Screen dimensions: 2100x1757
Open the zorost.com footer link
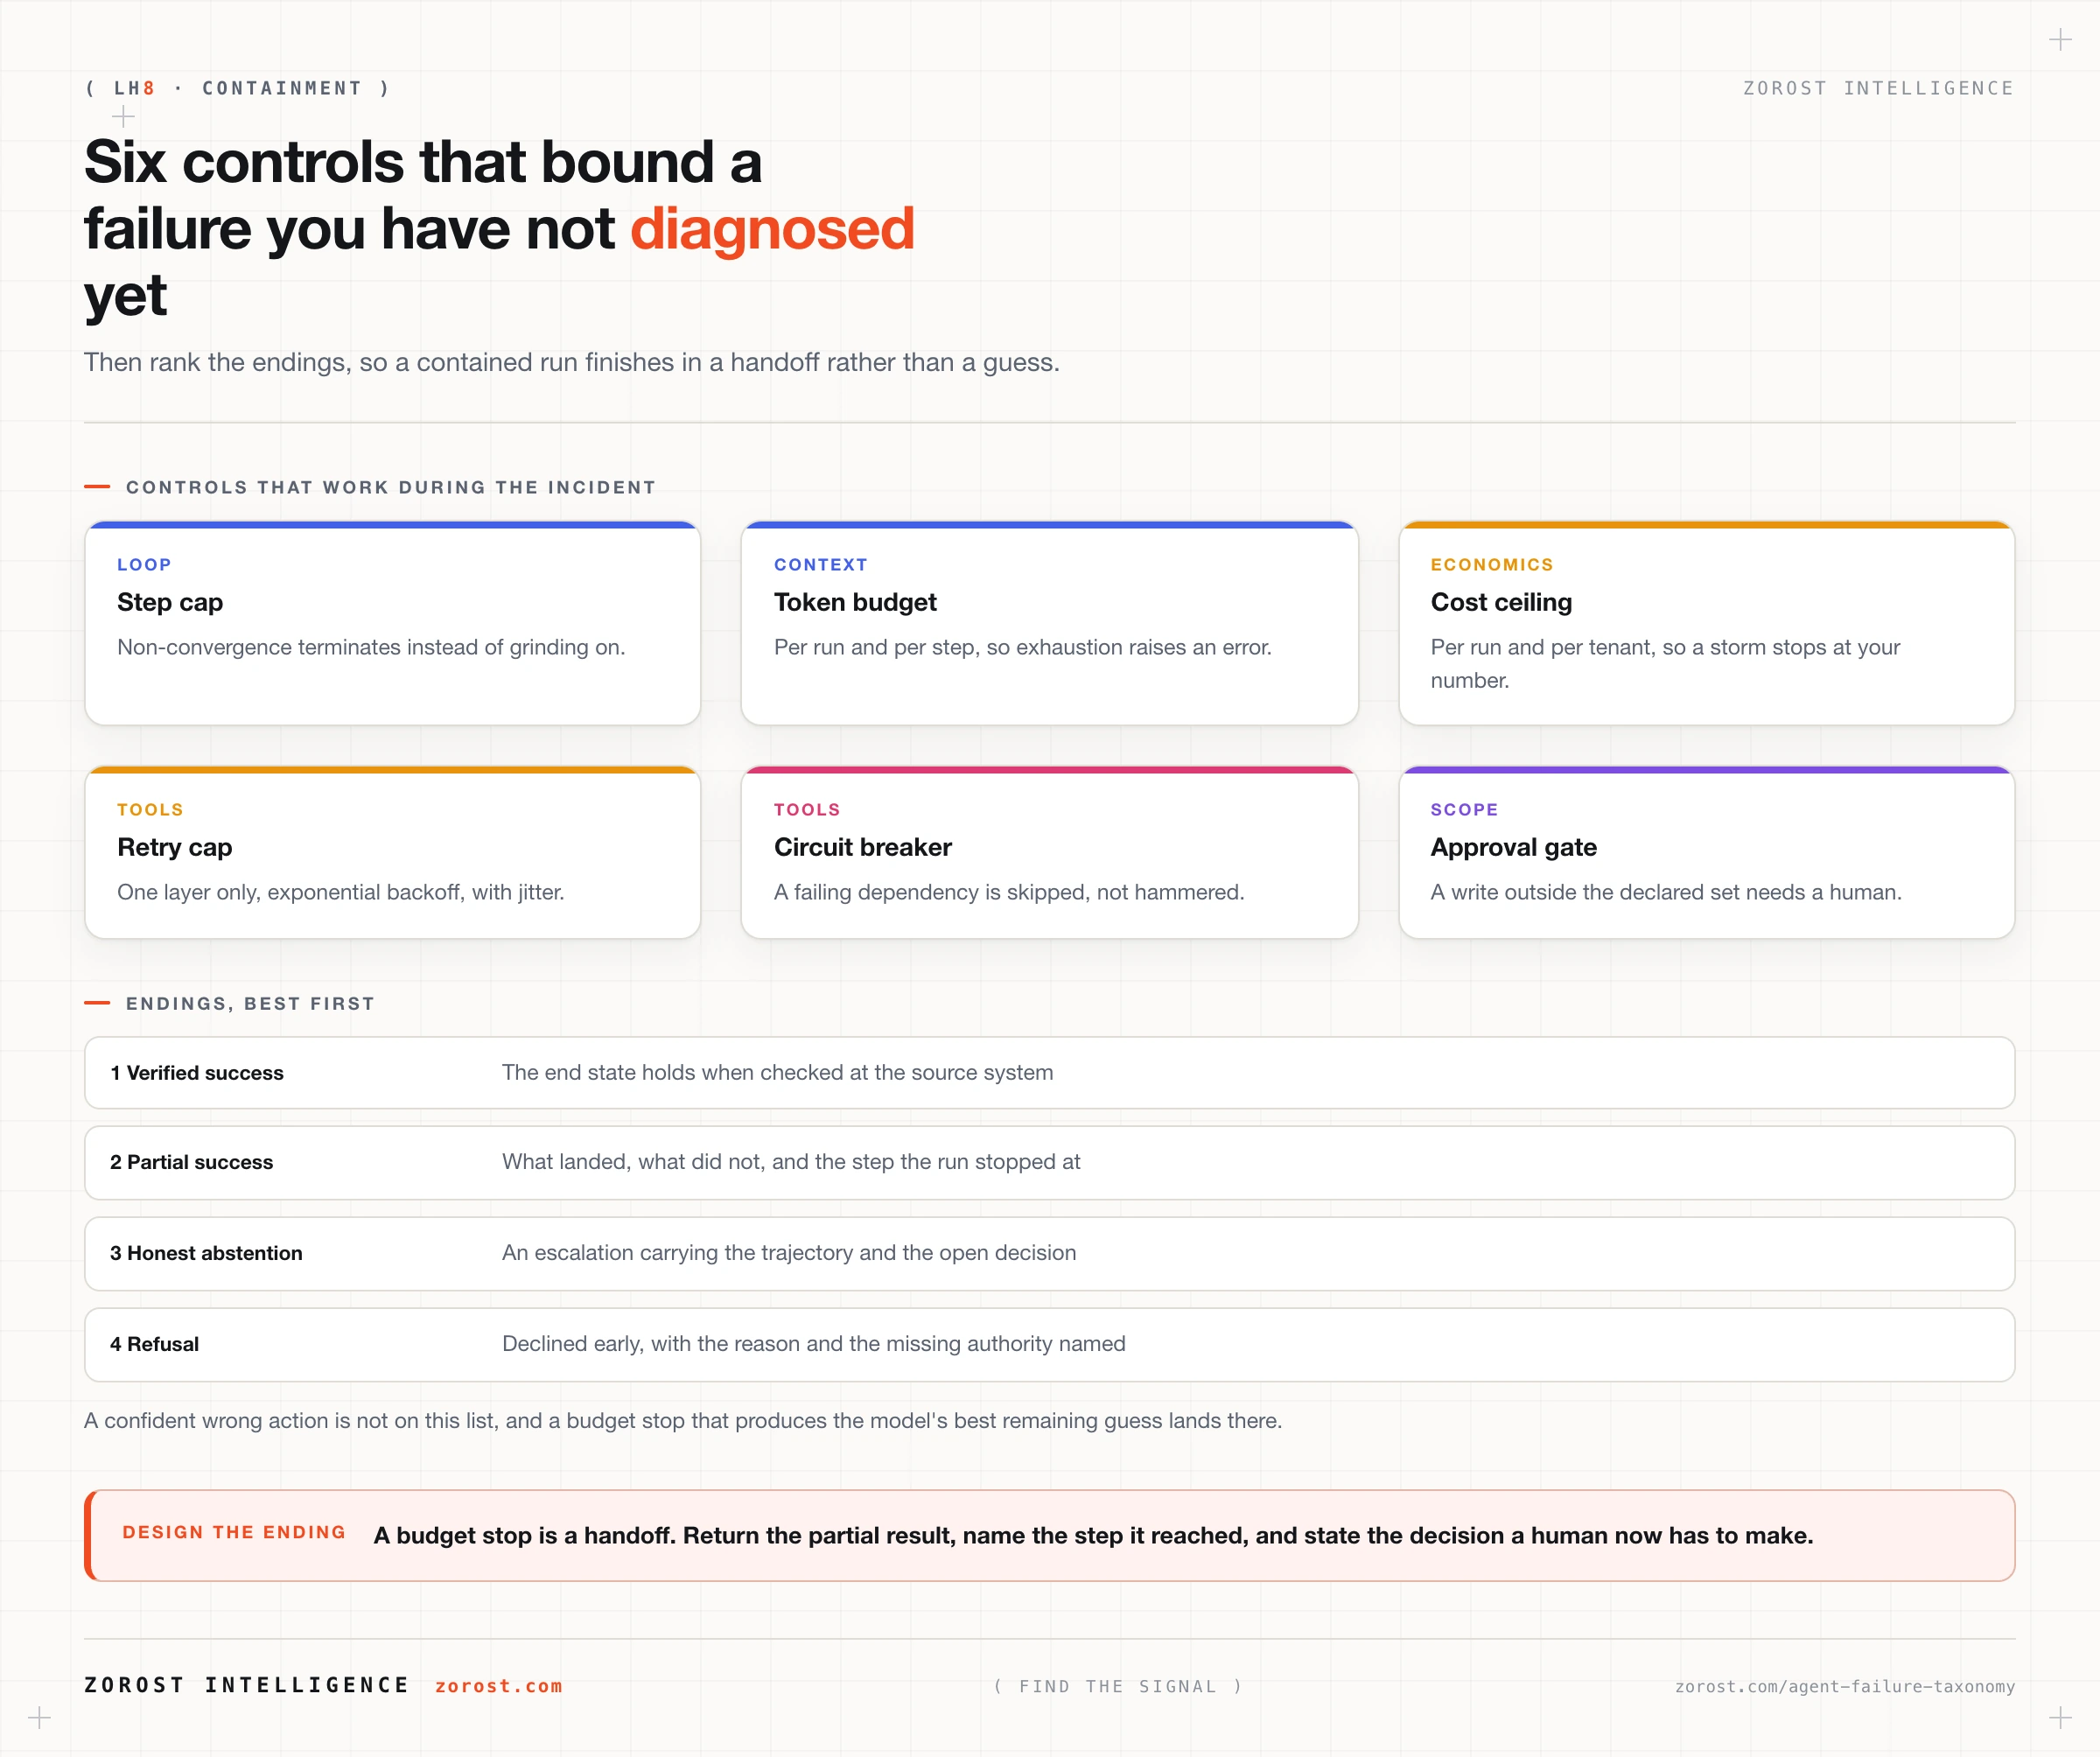[499, 1686]
